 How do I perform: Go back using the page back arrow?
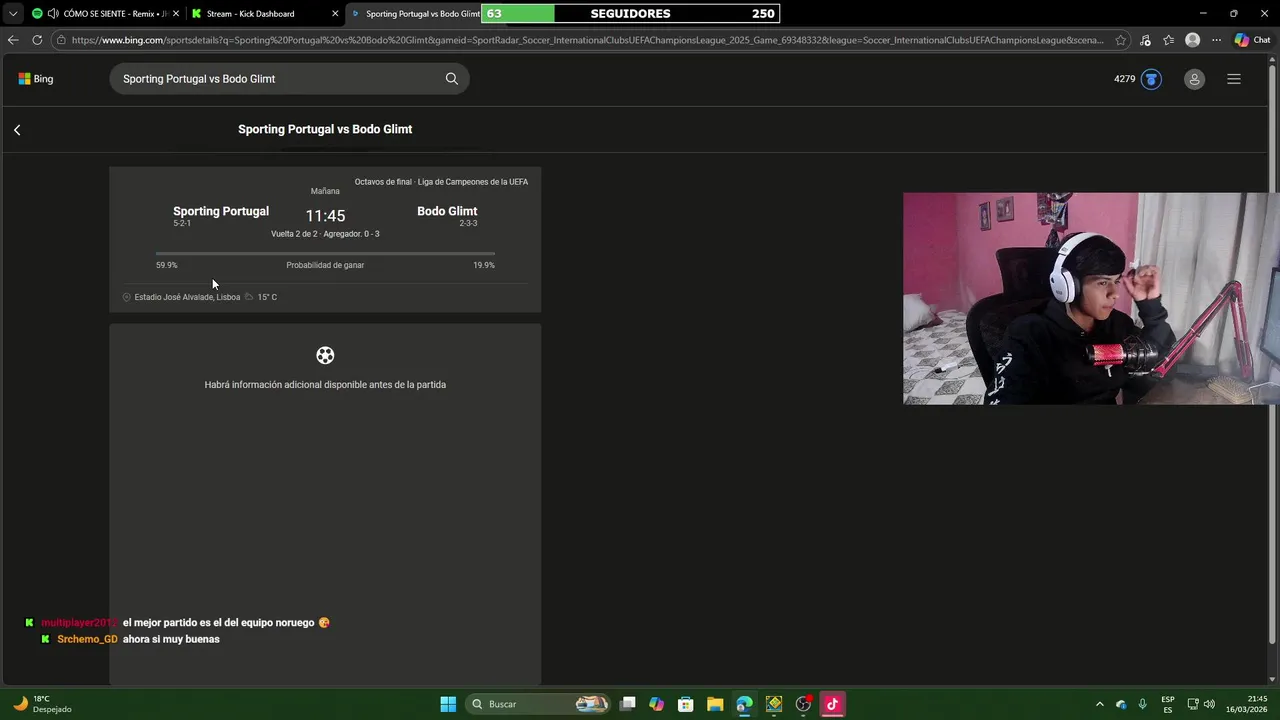[17, 130]
